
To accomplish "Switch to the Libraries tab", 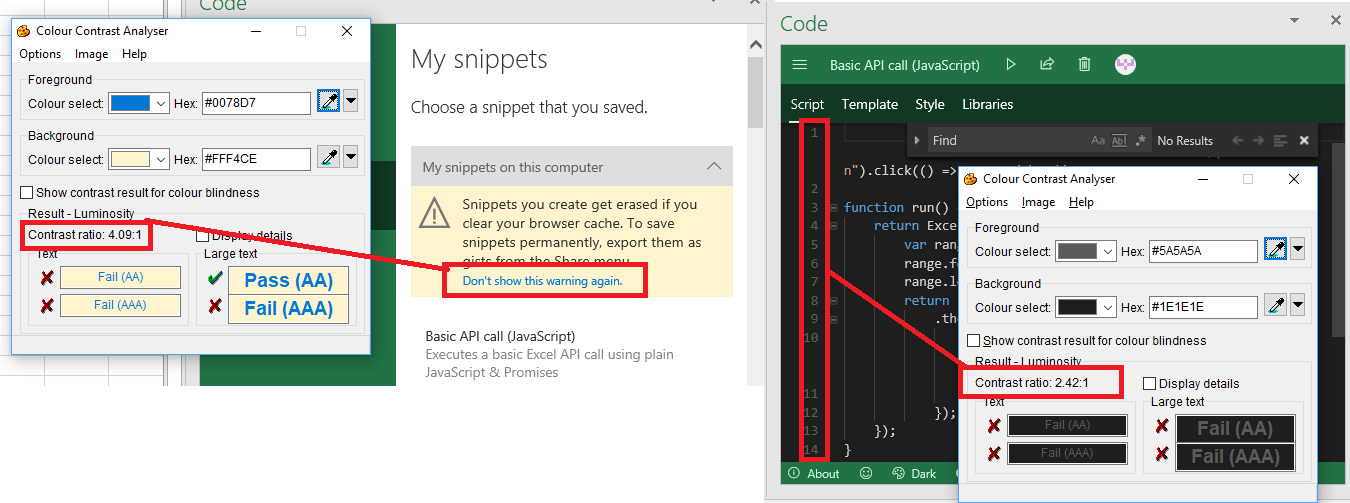I will [988, 104].
